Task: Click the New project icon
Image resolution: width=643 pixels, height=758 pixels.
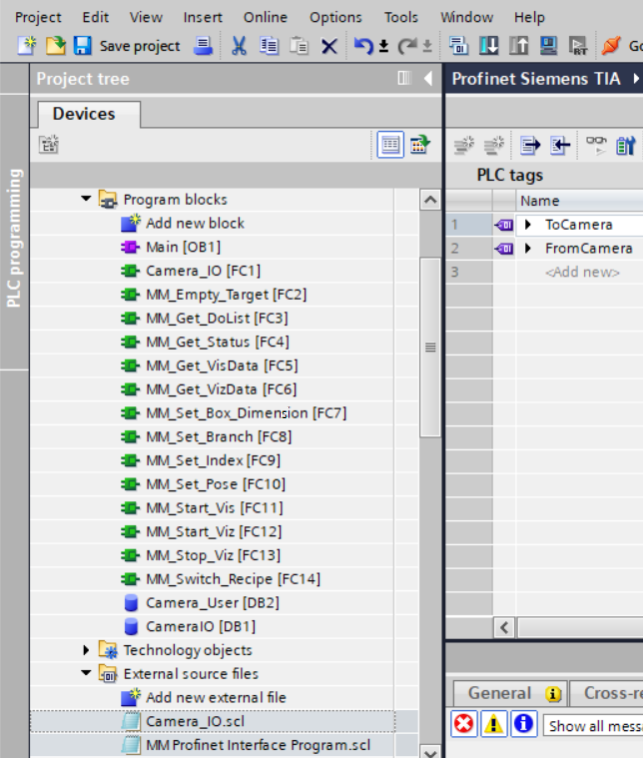Action: pyautogui.click(x=27, y=46)
